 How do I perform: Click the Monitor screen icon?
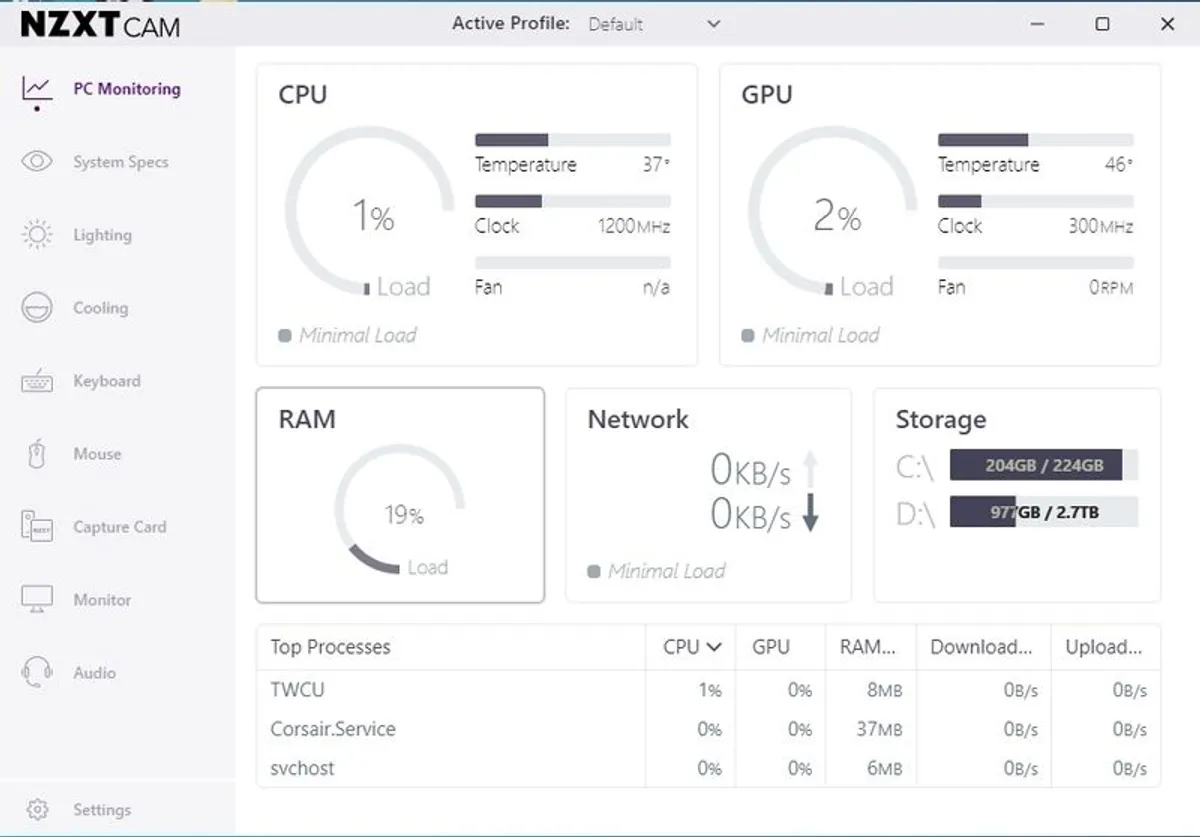(37, 600)
